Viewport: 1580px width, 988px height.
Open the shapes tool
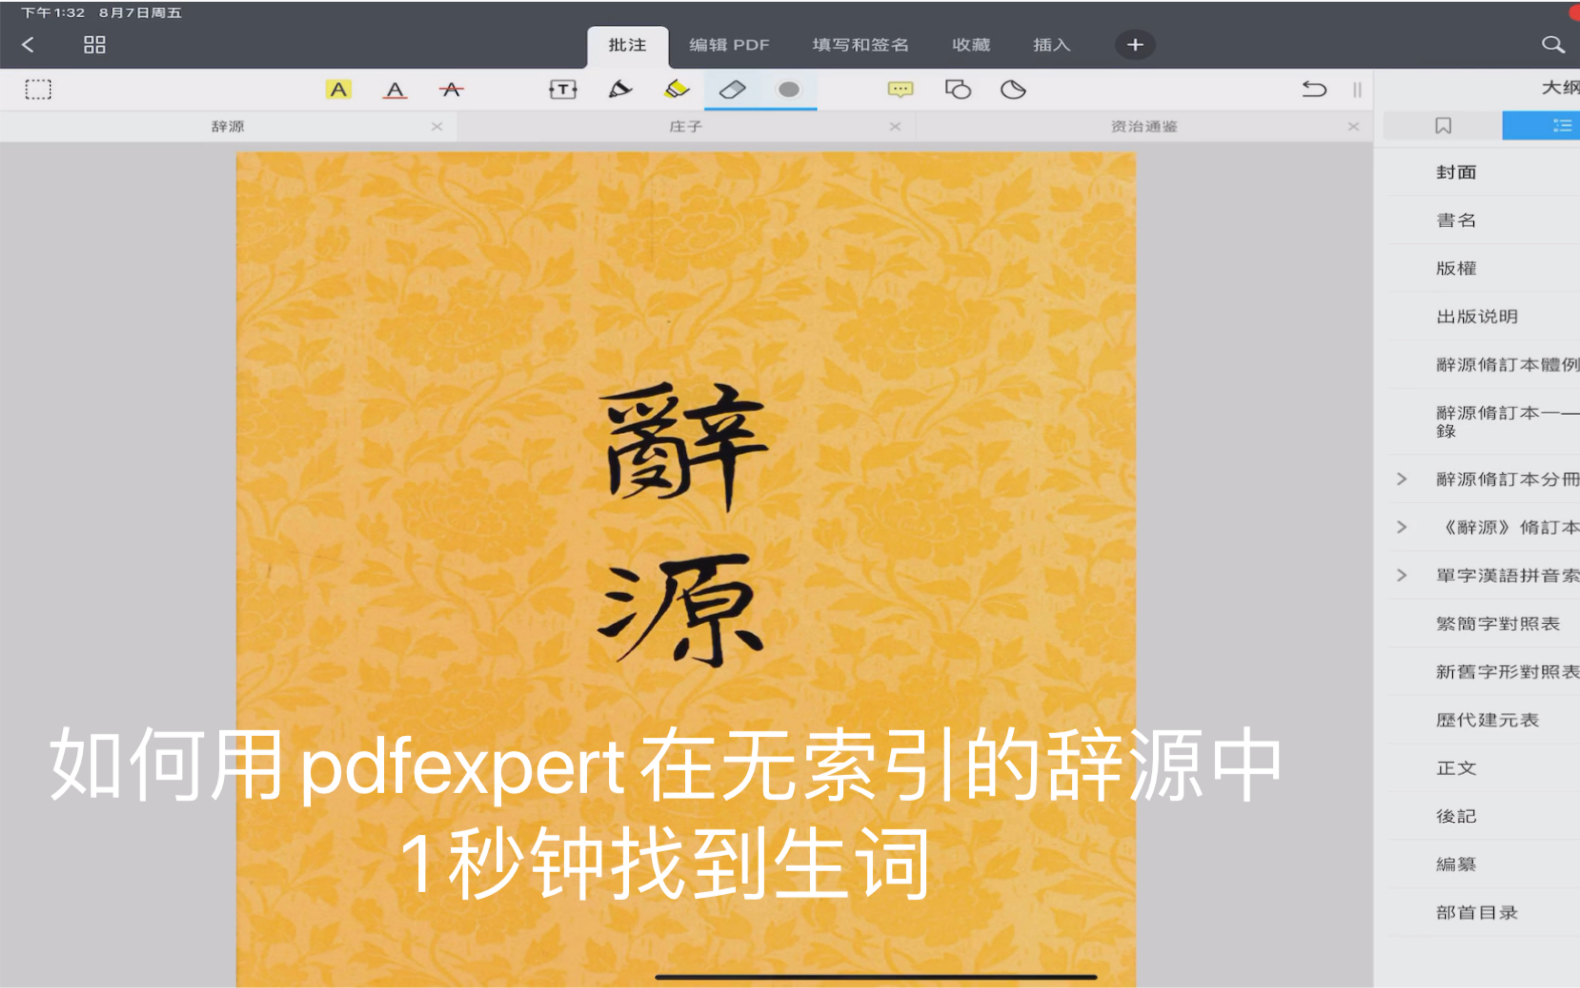pyautogui.click(x=958, y=90)
